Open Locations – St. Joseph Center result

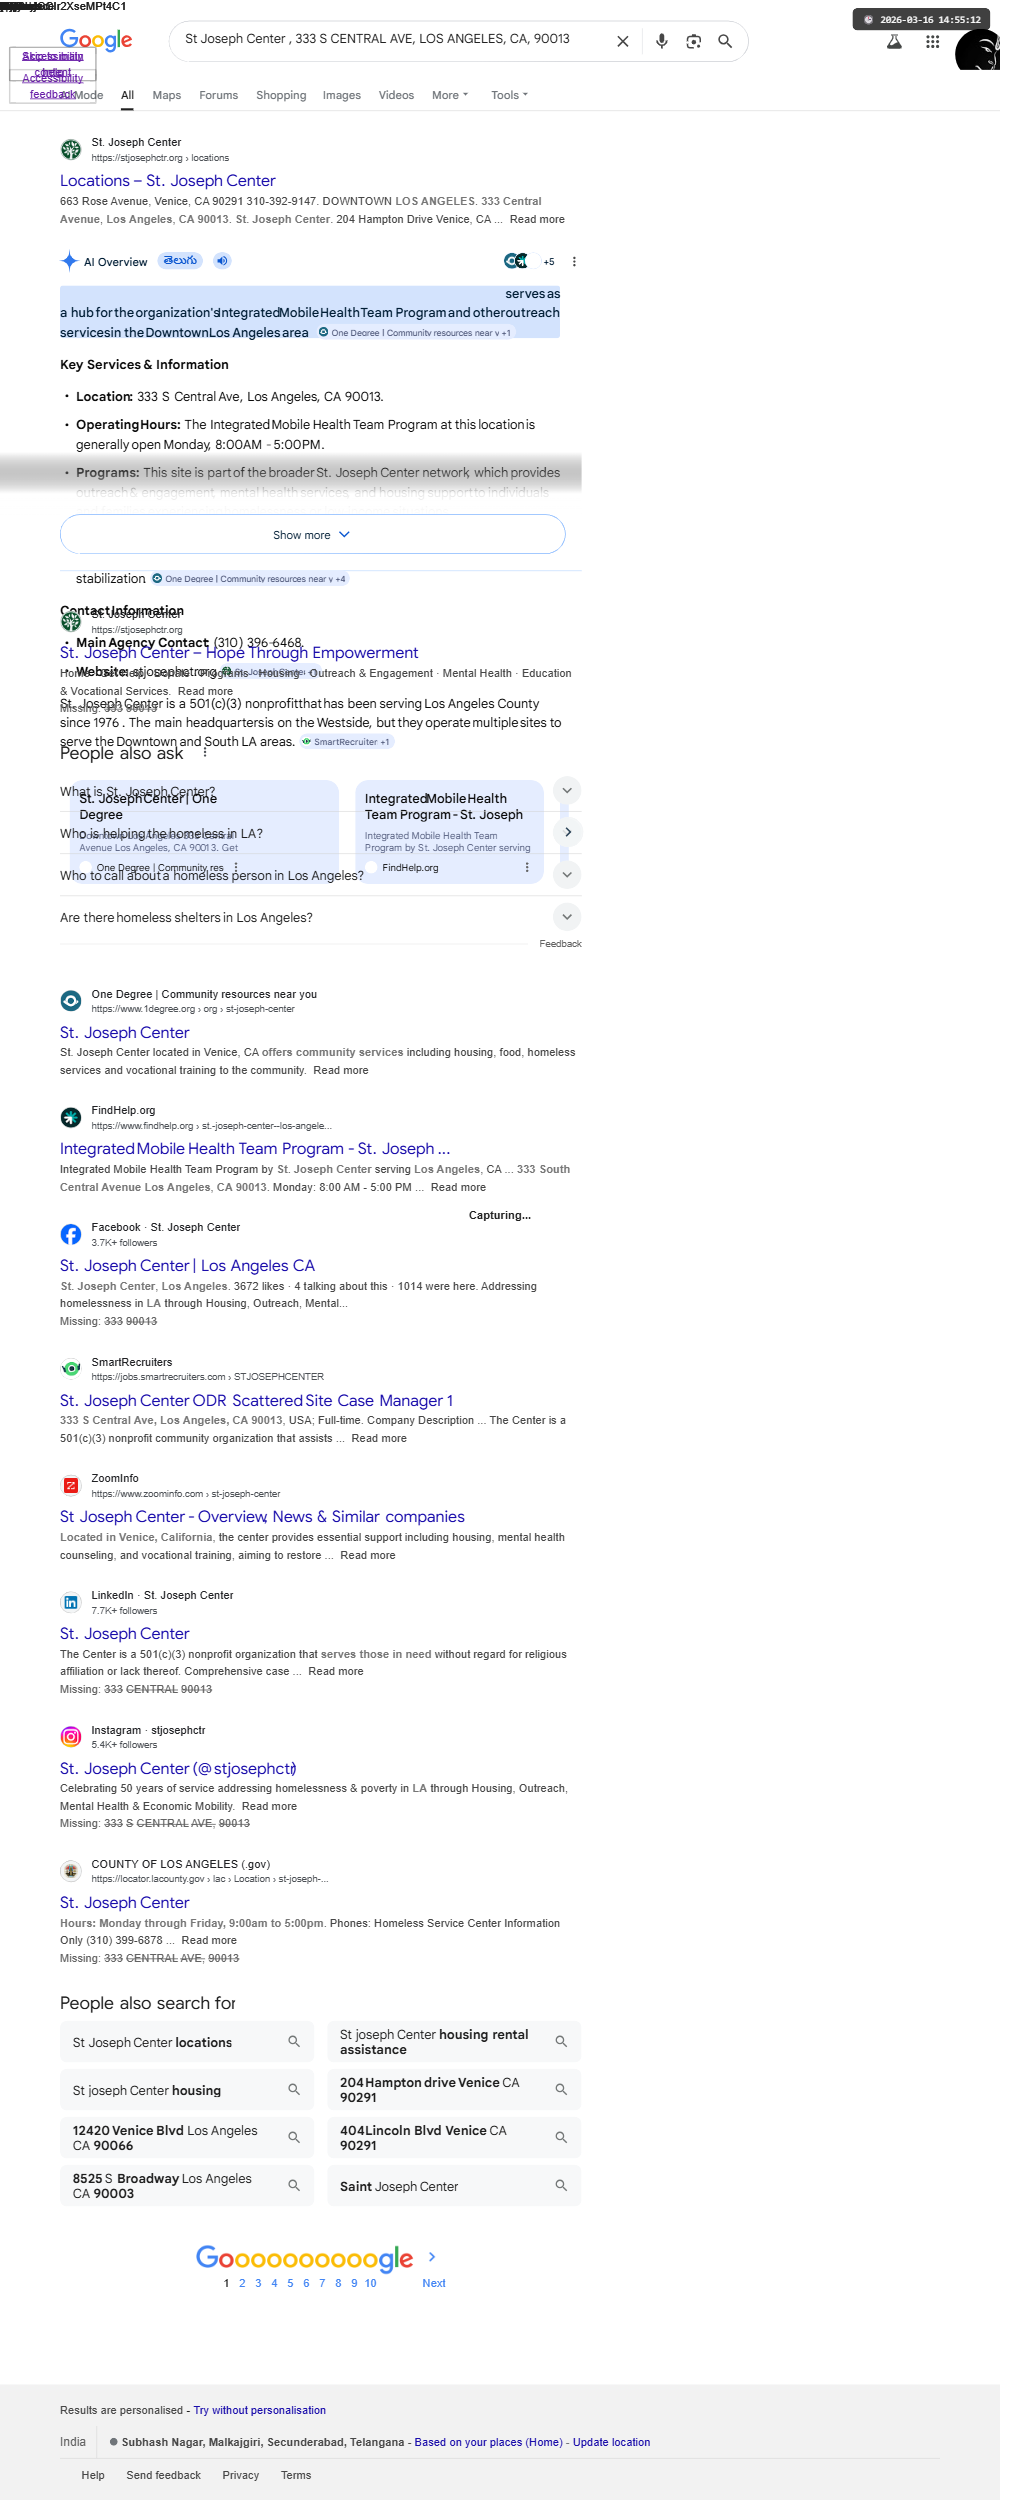pos(168,181)
